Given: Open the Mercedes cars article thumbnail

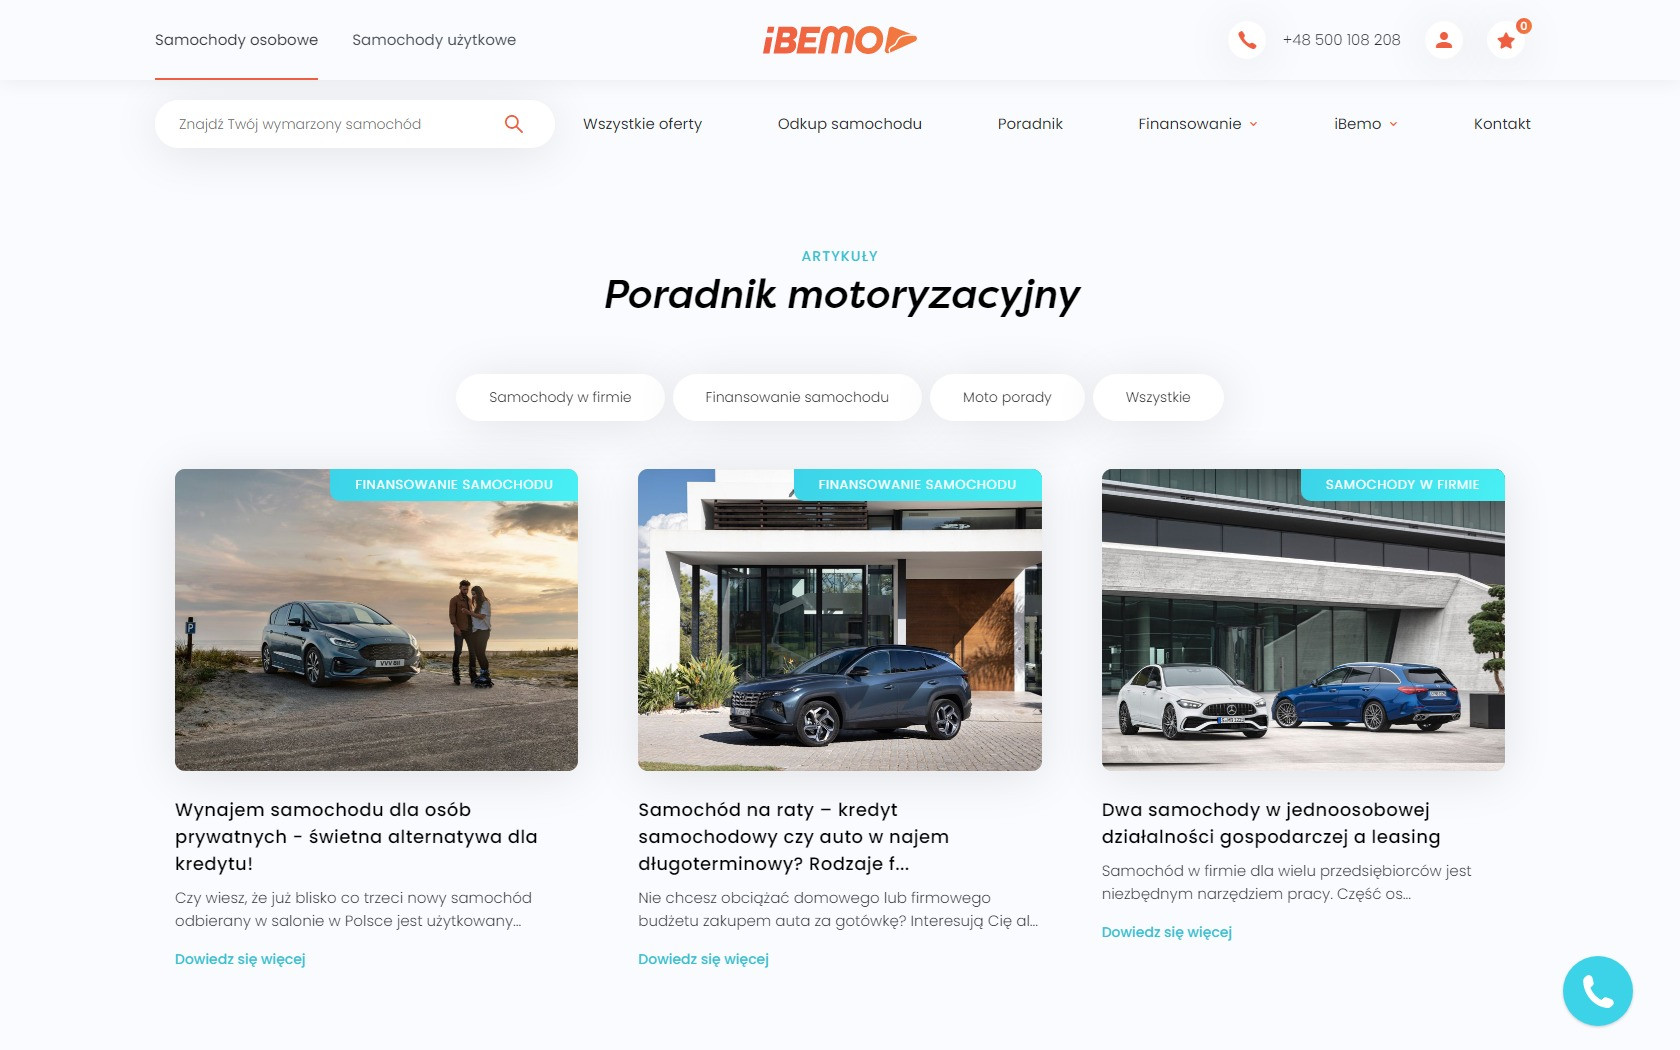Looking at the screenshot, I should coord(1303,620).
